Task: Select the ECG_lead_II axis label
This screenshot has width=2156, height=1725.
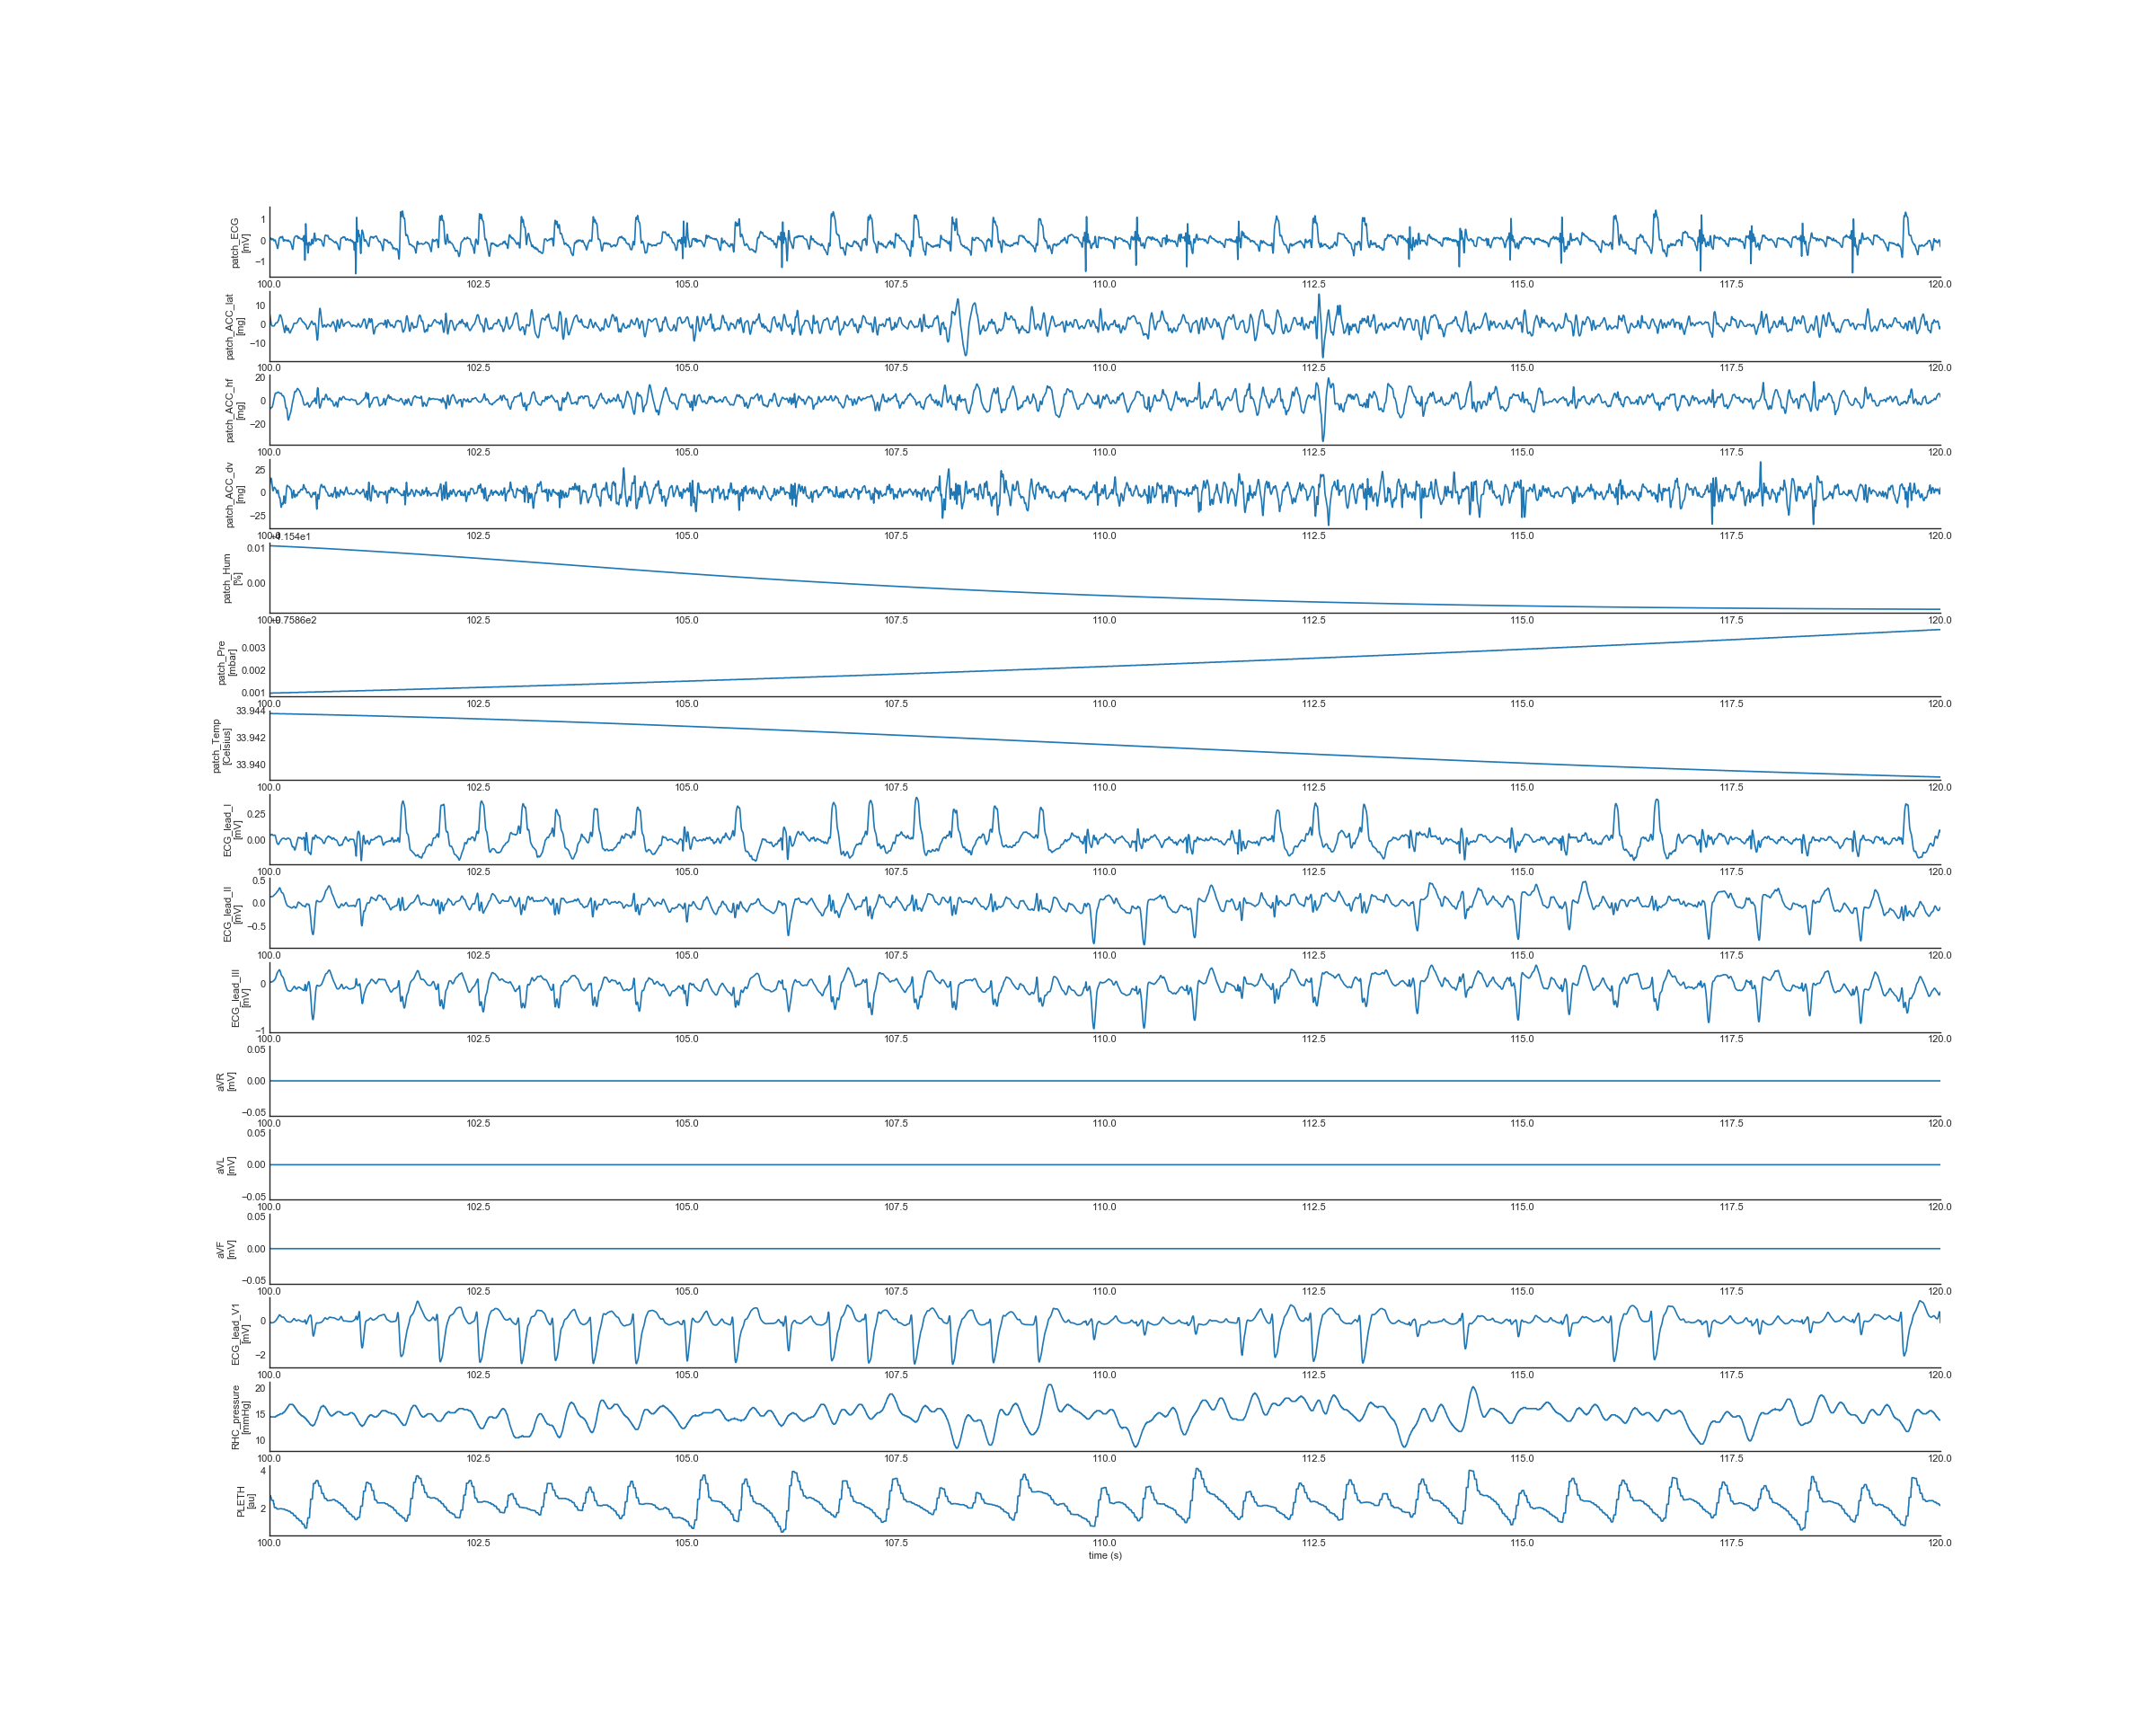Action: [x=232, y=914]
